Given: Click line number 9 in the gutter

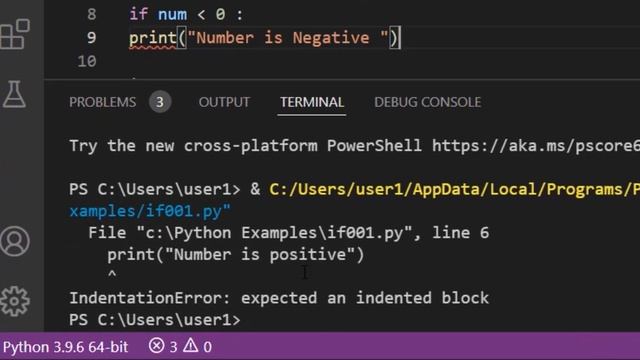Looking at the screenshot, I should click(x=91, y=38).
